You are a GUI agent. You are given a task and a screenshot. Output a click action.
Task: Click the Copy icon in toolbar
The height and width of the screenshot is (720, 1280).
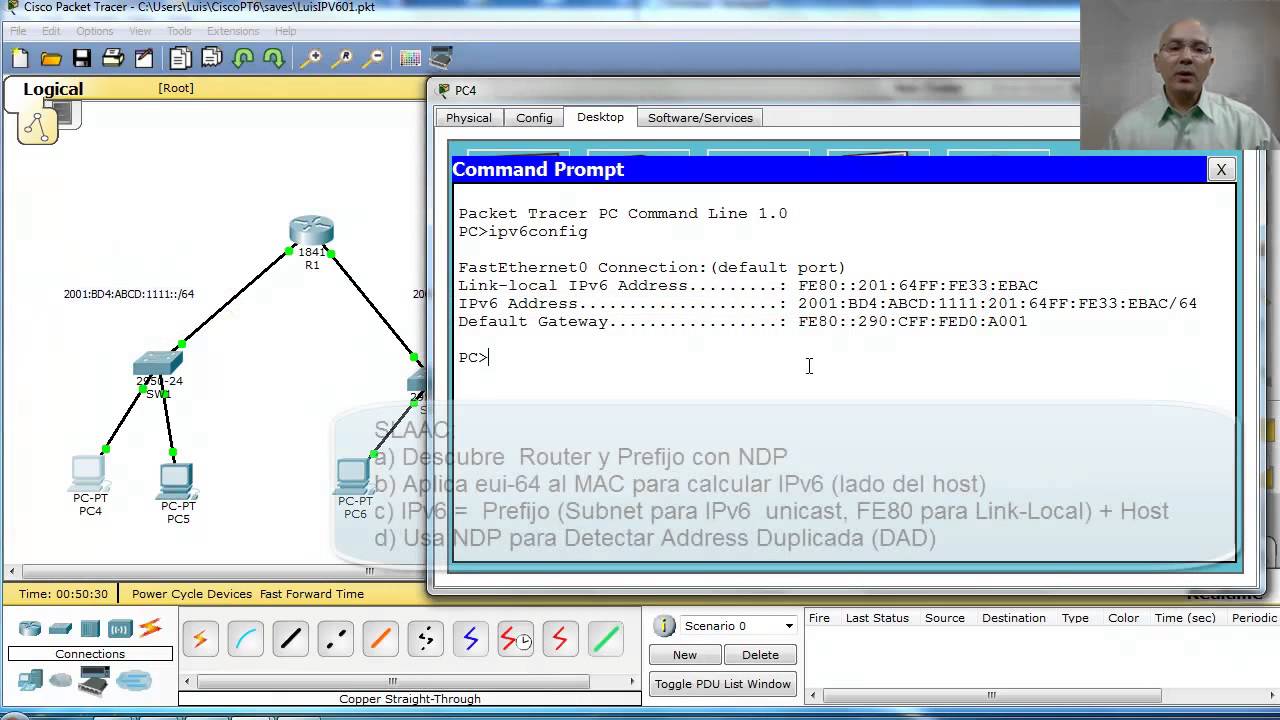tap(181, 59)
